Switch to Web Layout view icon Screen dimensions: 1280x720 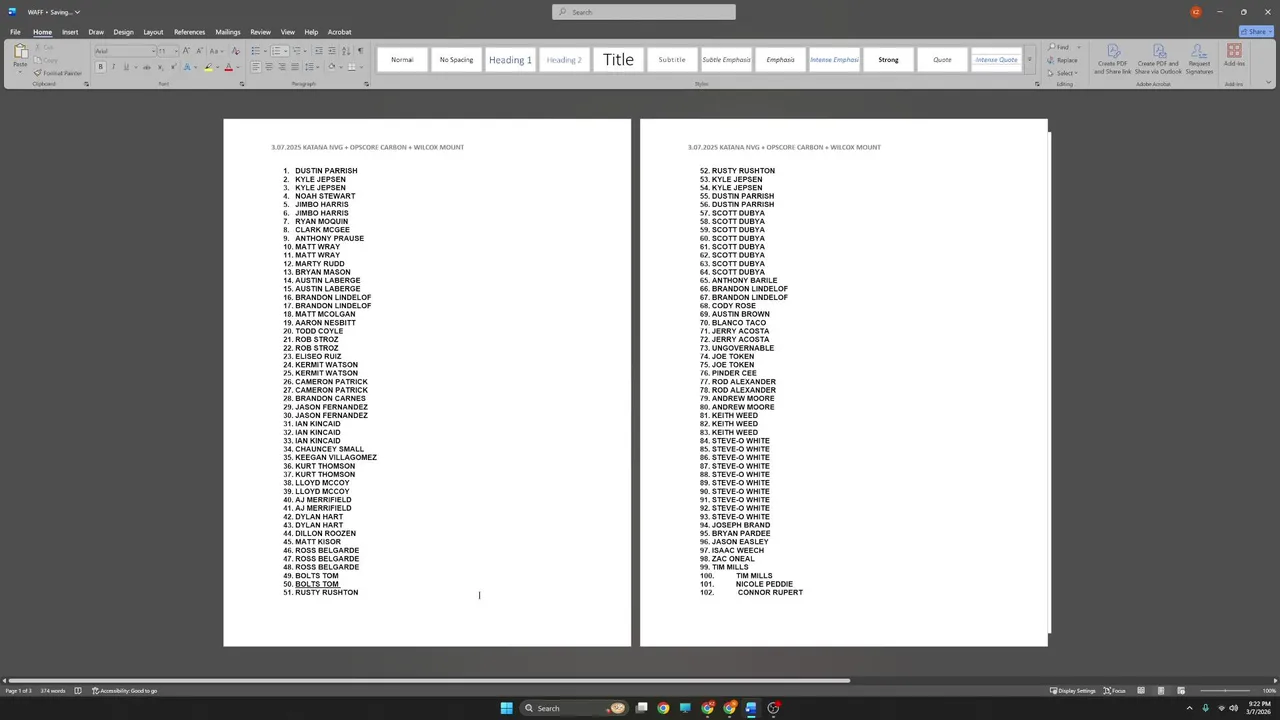(1181, 691)
